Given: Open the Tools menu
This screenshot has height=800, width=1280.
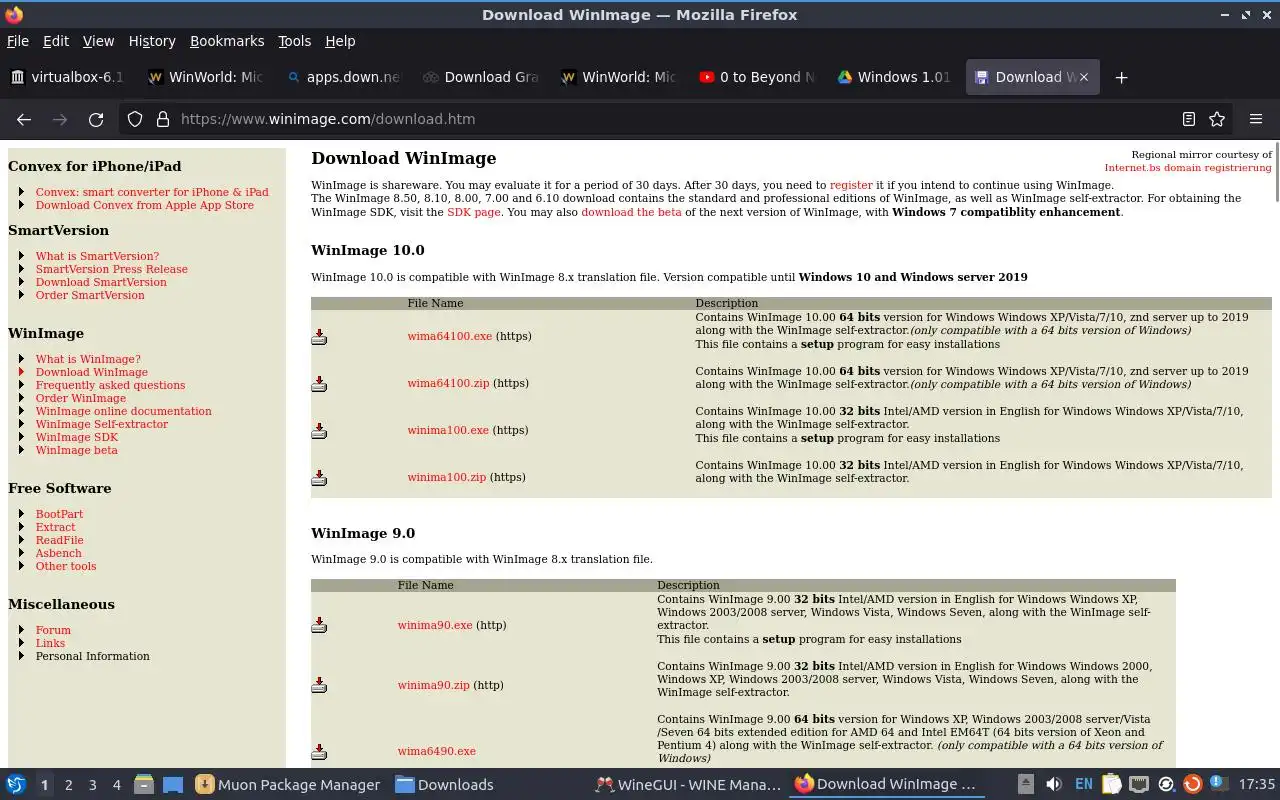Looking at the screenshot, I should click(x=294, y=41).
